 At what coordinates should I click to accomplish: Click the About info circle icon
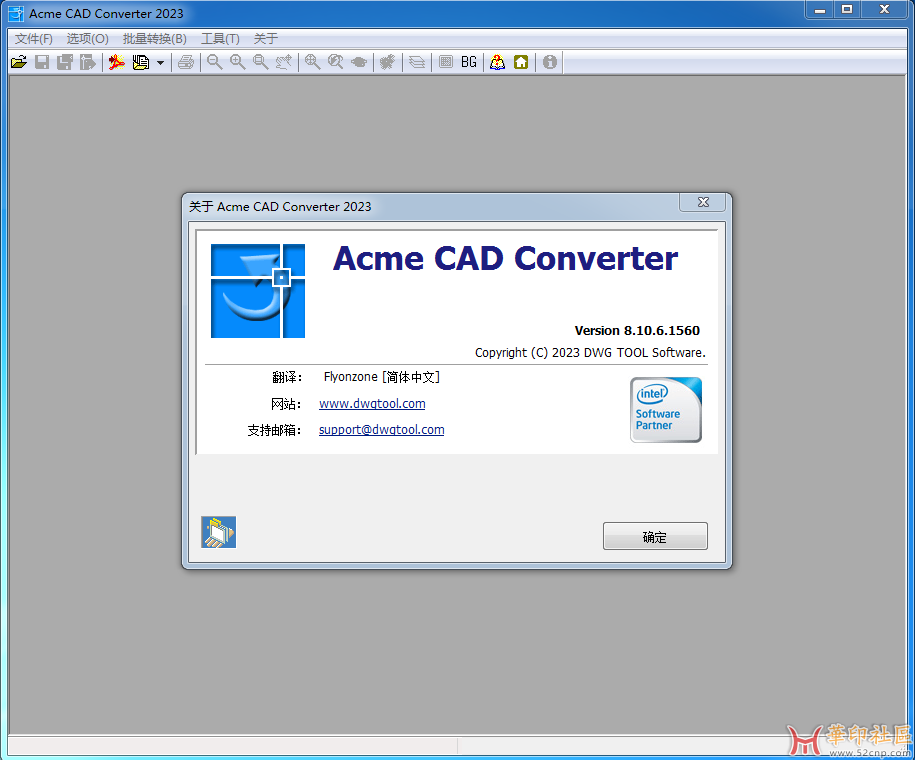(x=550, y=62)
